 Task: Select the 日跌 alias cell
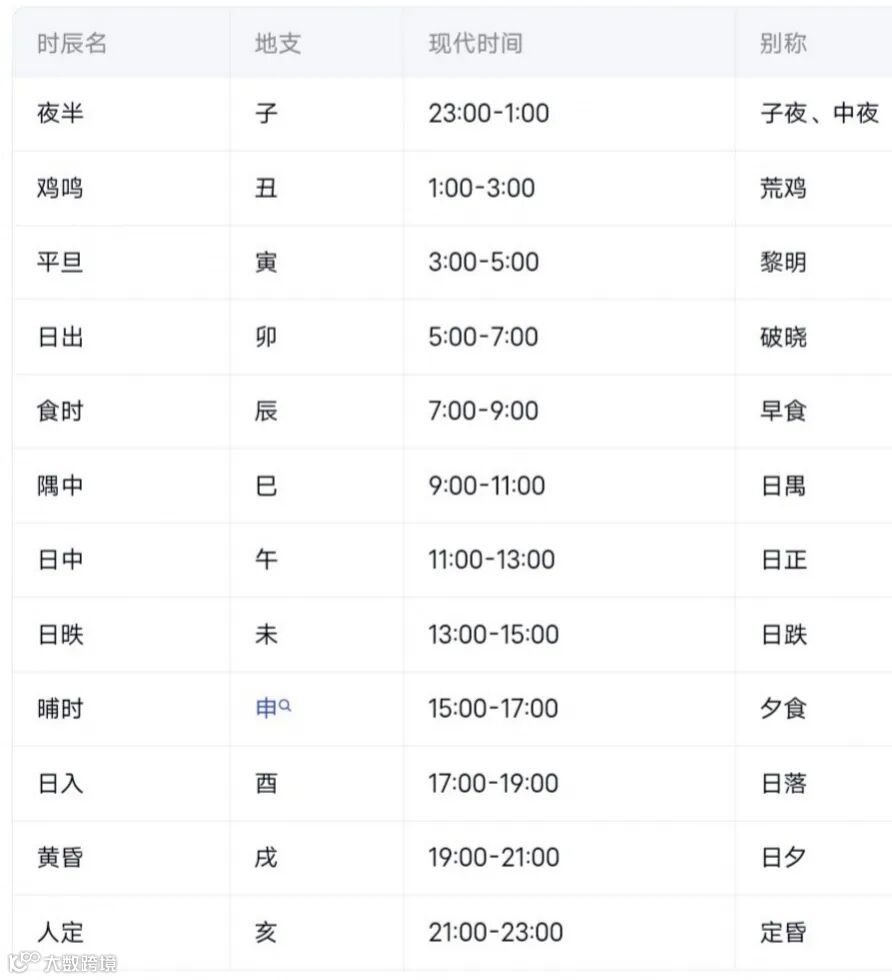click(783, 634)
